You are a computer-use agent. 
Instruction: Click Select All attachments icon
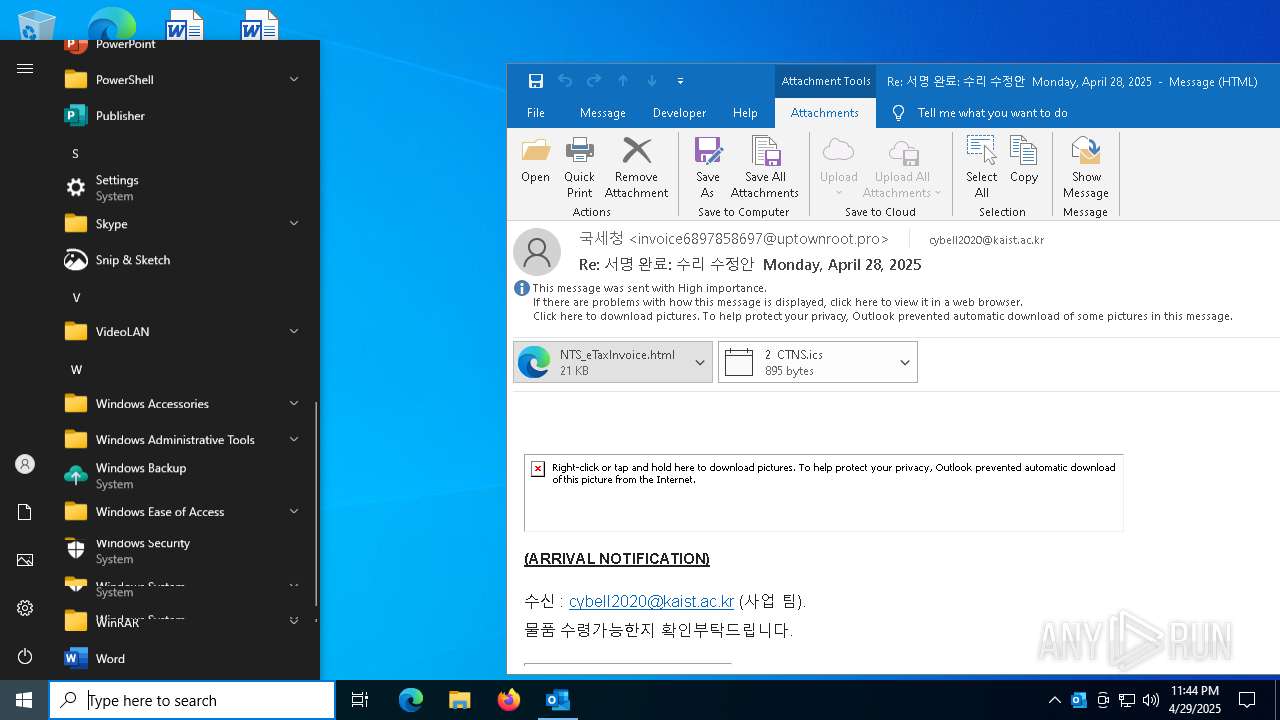pyautogui.click(x=982, y=168)
